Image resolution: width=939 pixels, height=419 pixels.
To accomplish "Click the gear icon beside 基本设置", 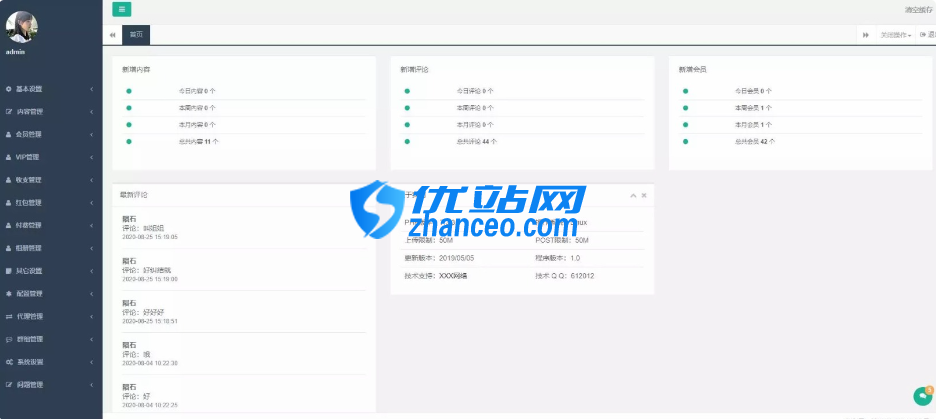I will point(8,89).
